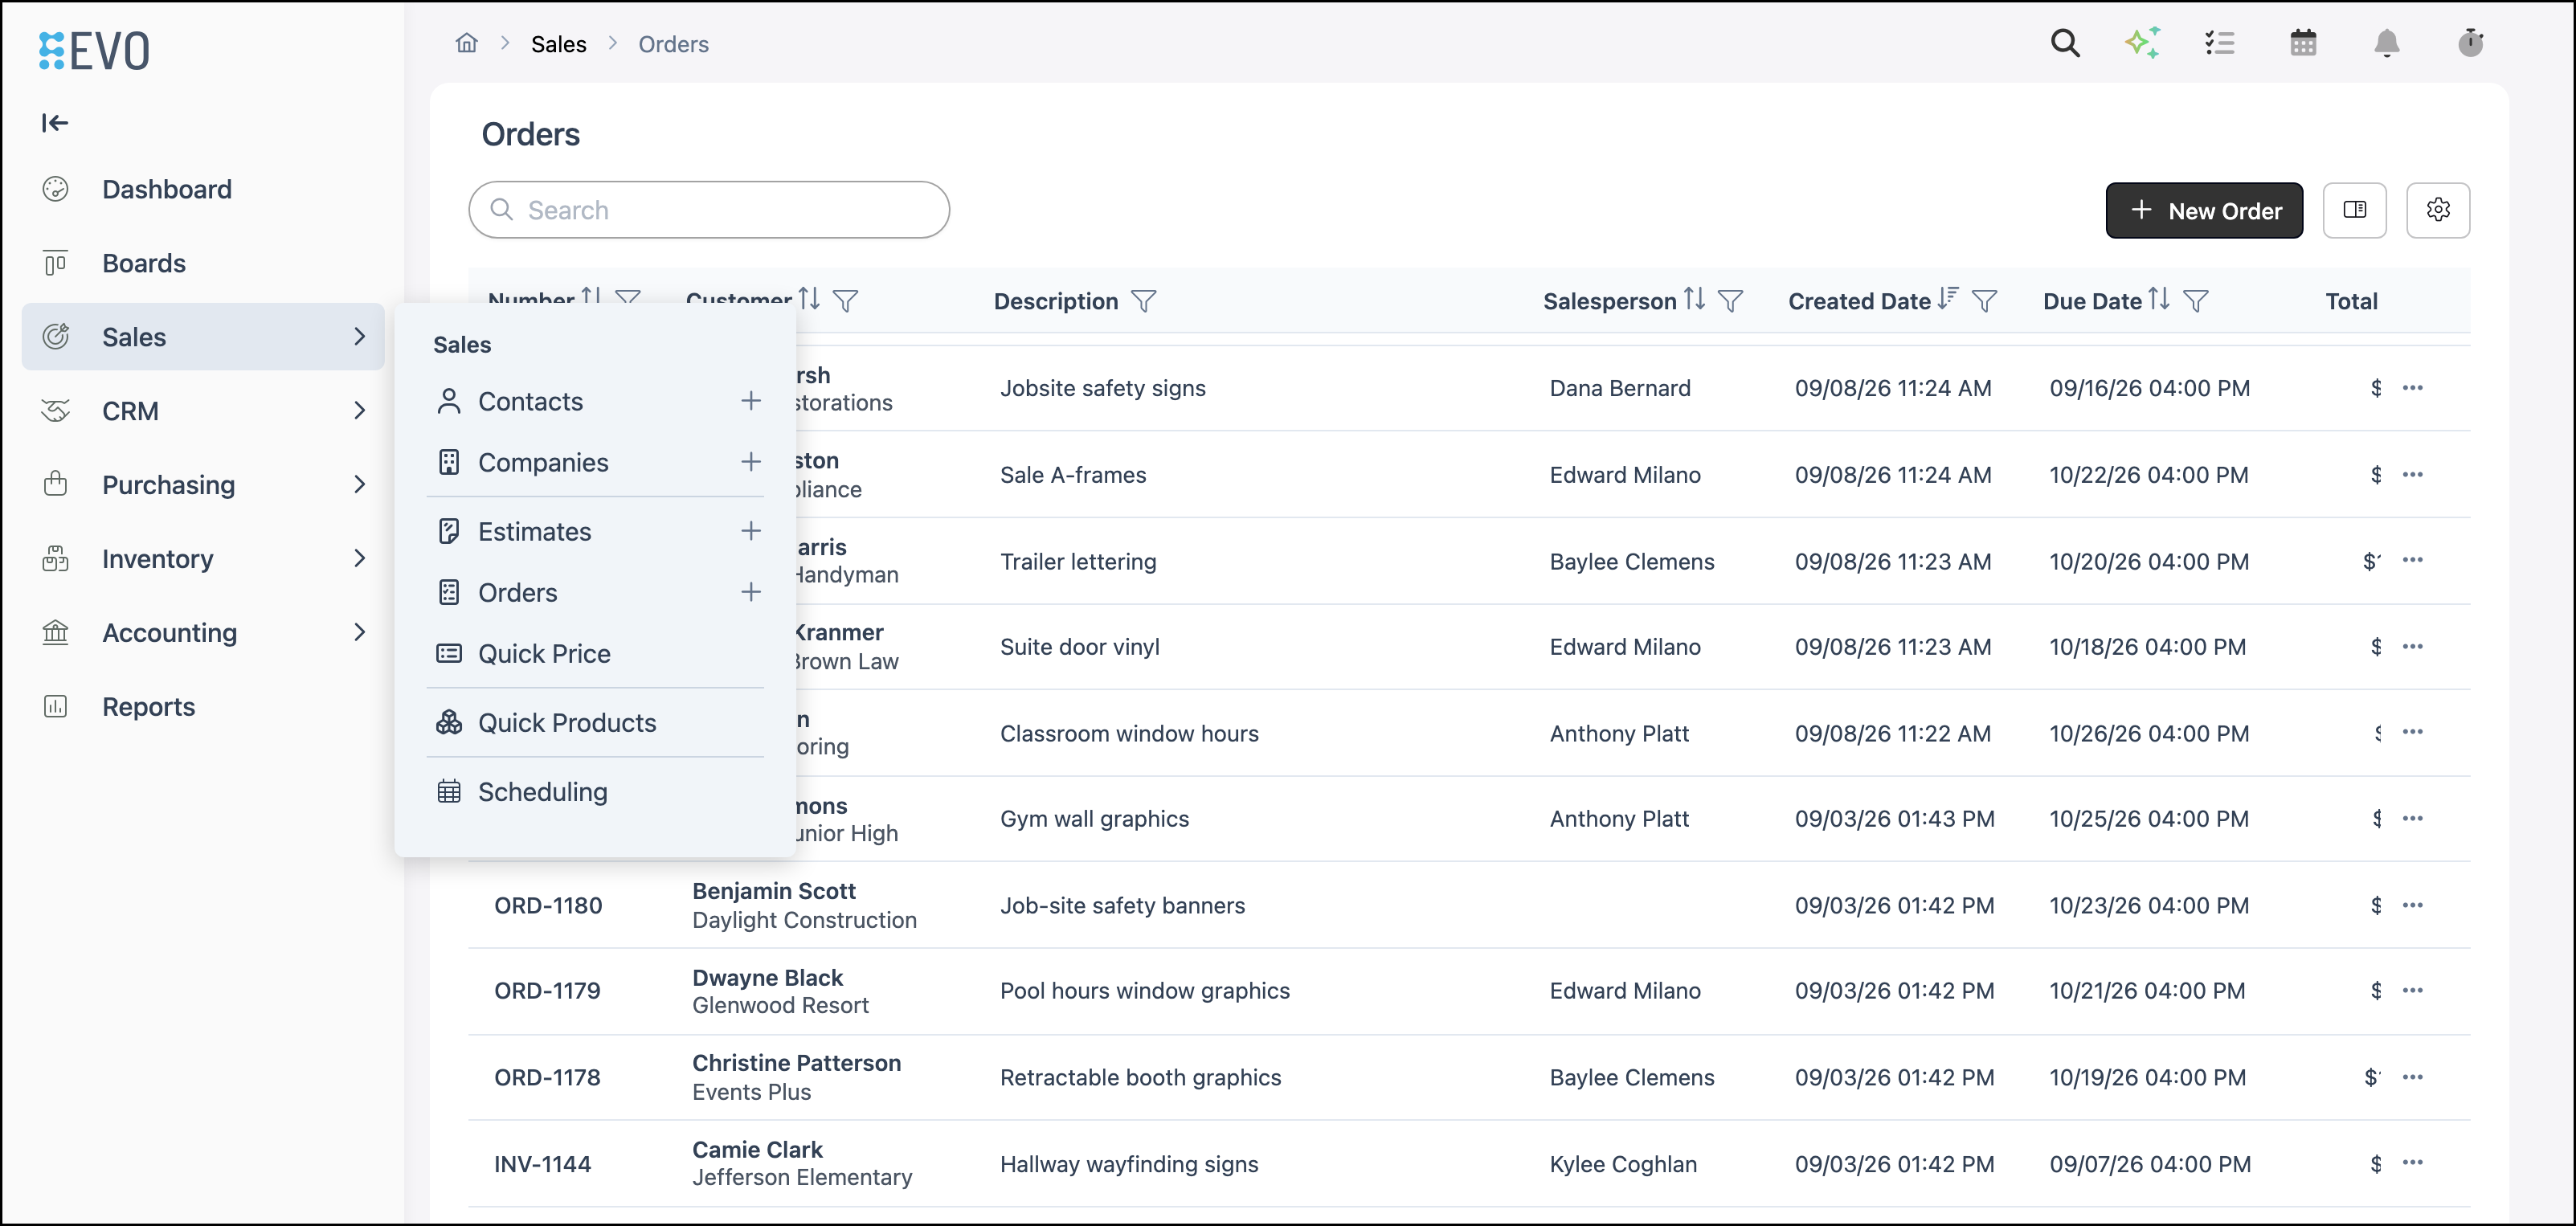Open Contacts from Sales submenu
This screenshot has height=1226, width=2576.
click(x=530, y=401)
